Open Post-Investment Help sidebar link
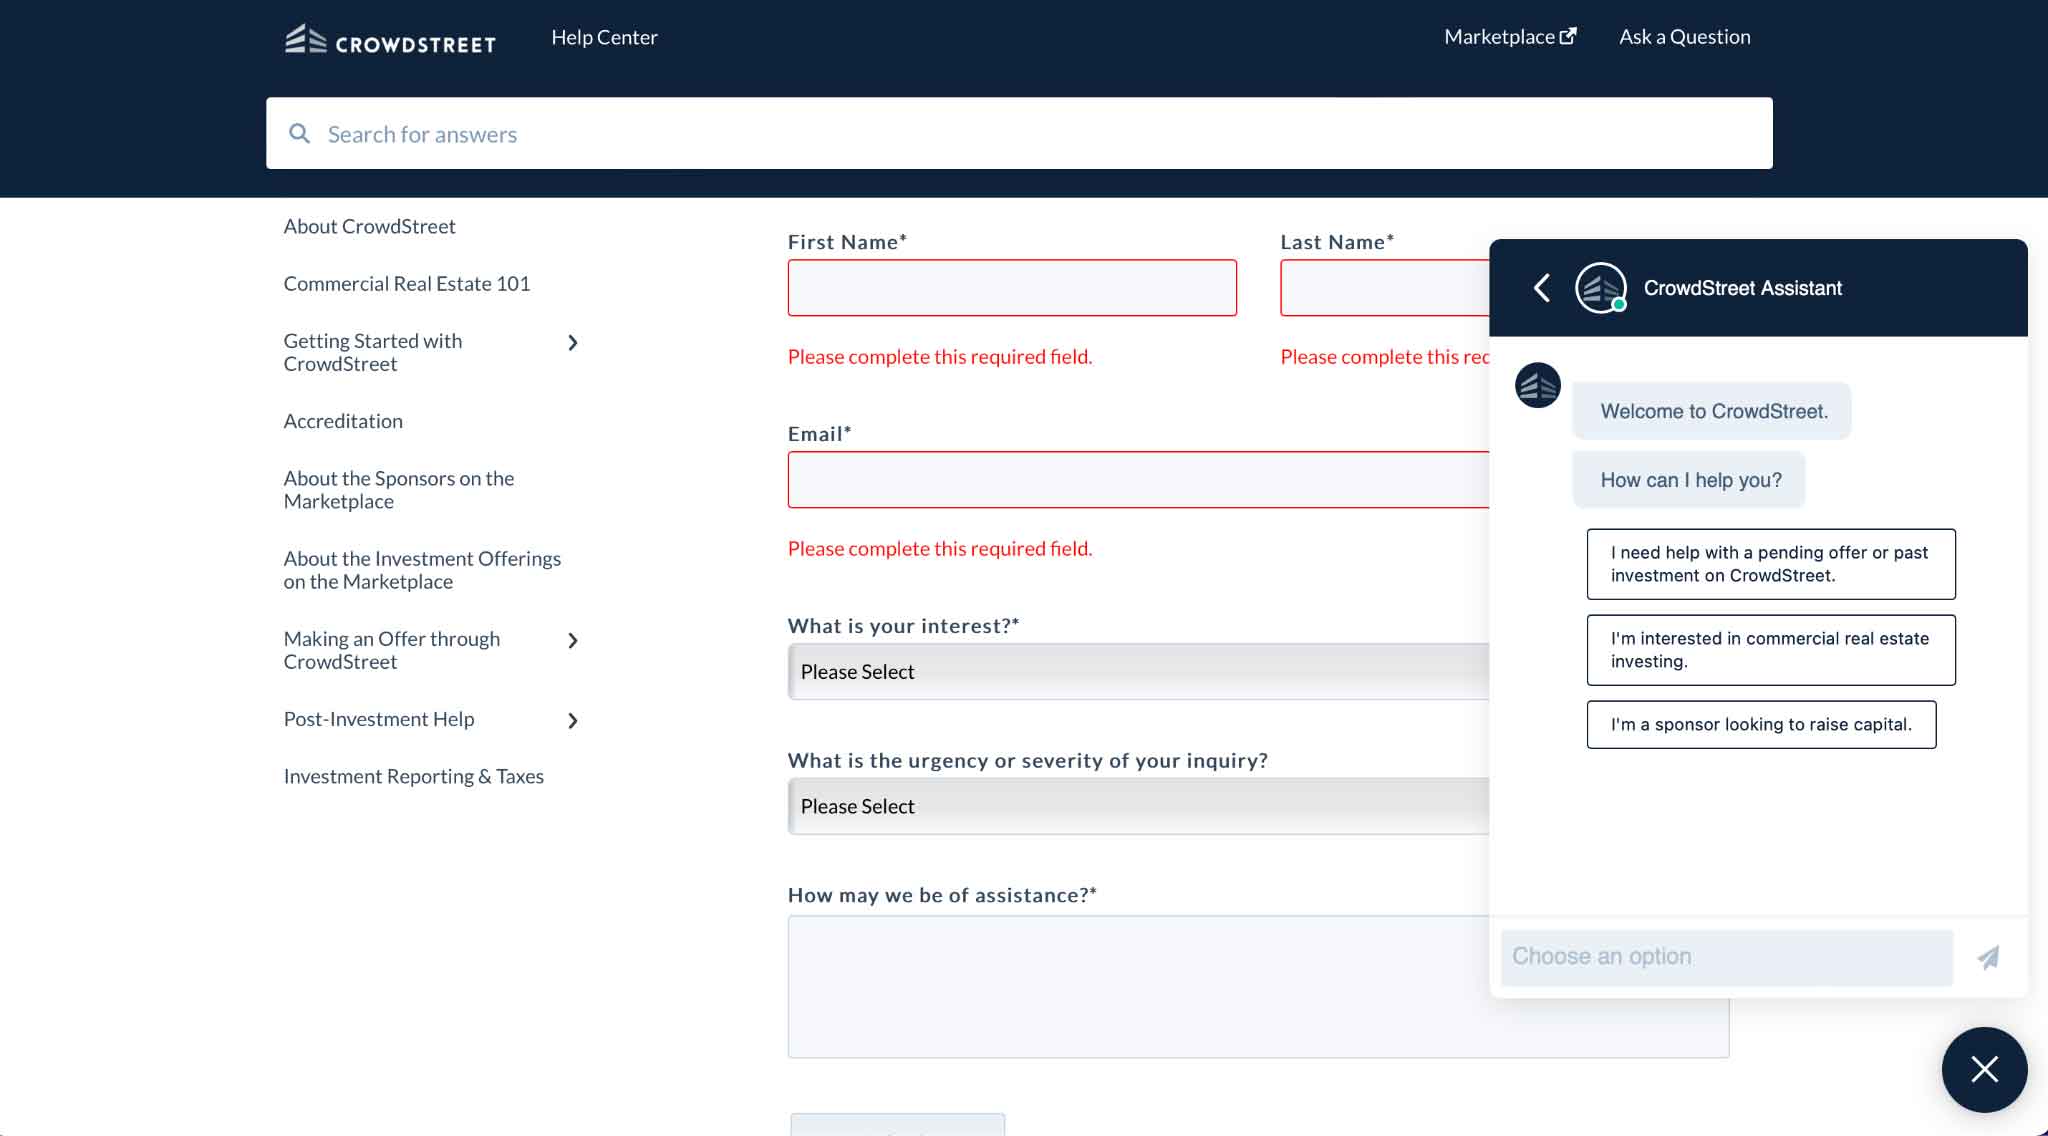 coord(378,719)
